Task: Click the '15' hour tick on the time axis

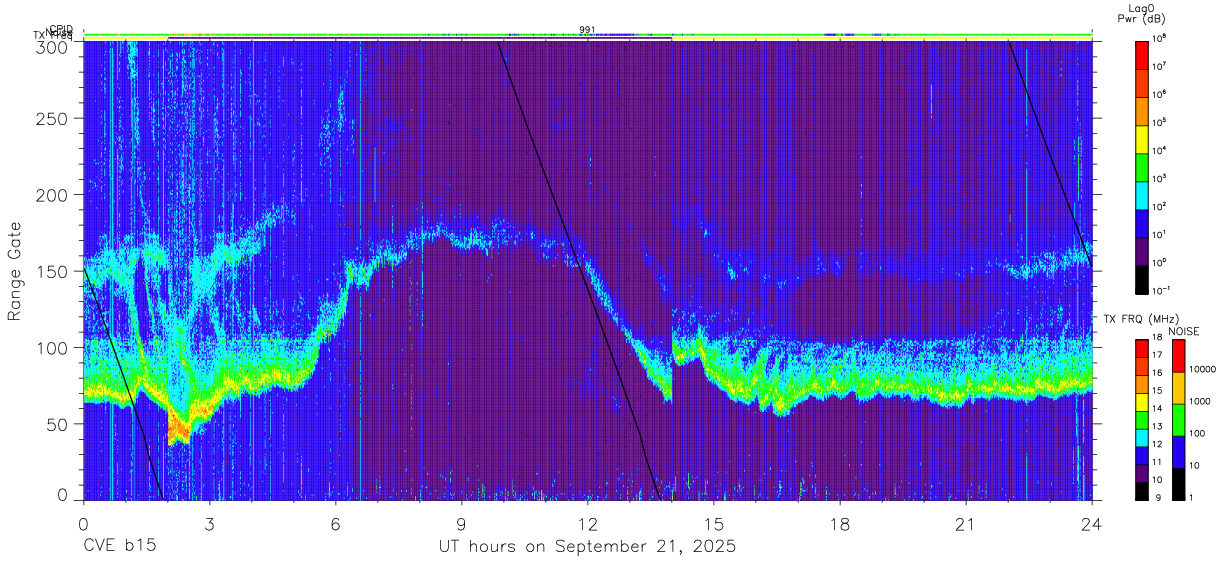Action: coord(714,523)
